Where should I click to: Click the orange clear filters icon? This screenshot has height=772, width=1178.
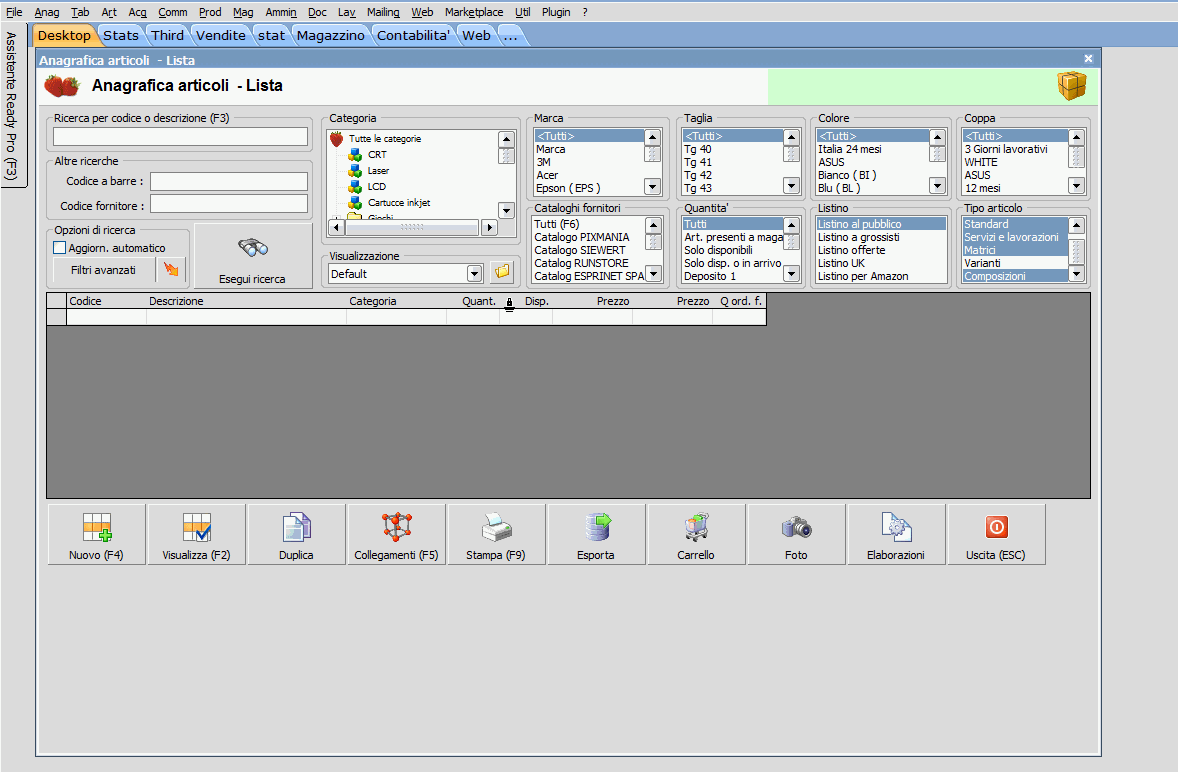(171, 270)
